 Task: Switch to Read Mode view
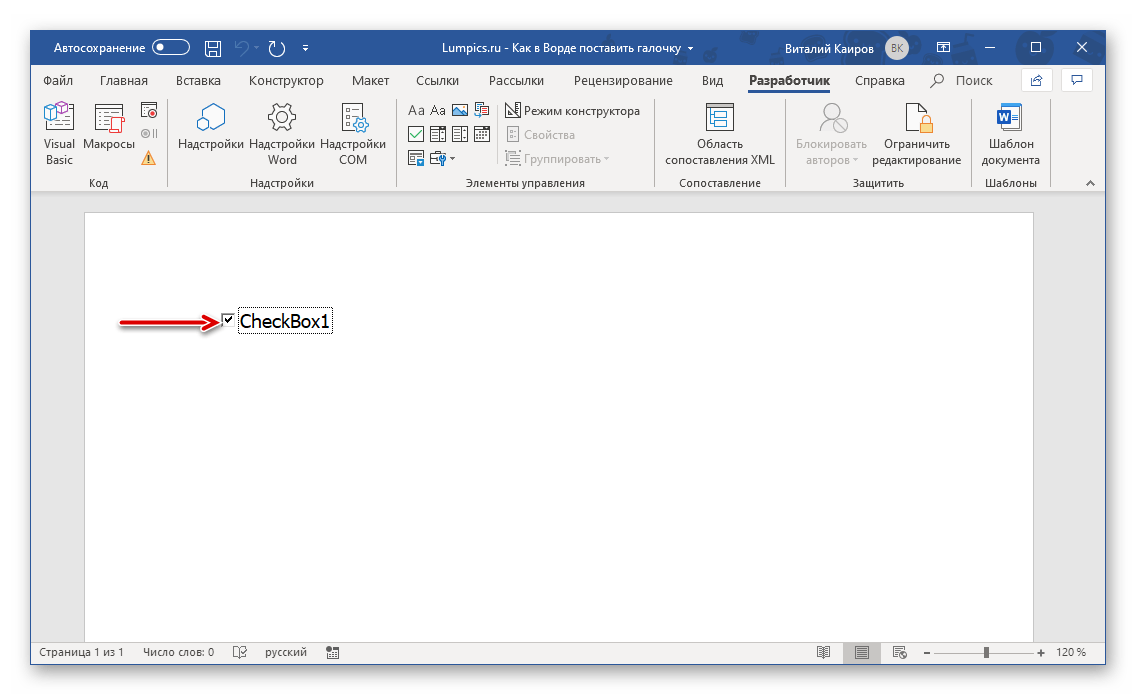click(x=824, y=652)
